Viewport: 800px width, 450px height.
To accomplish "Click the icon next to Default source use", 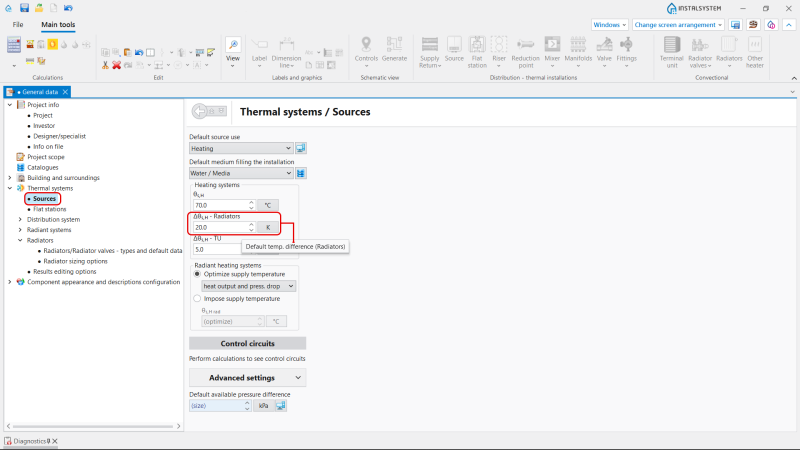I will (301, 148).
